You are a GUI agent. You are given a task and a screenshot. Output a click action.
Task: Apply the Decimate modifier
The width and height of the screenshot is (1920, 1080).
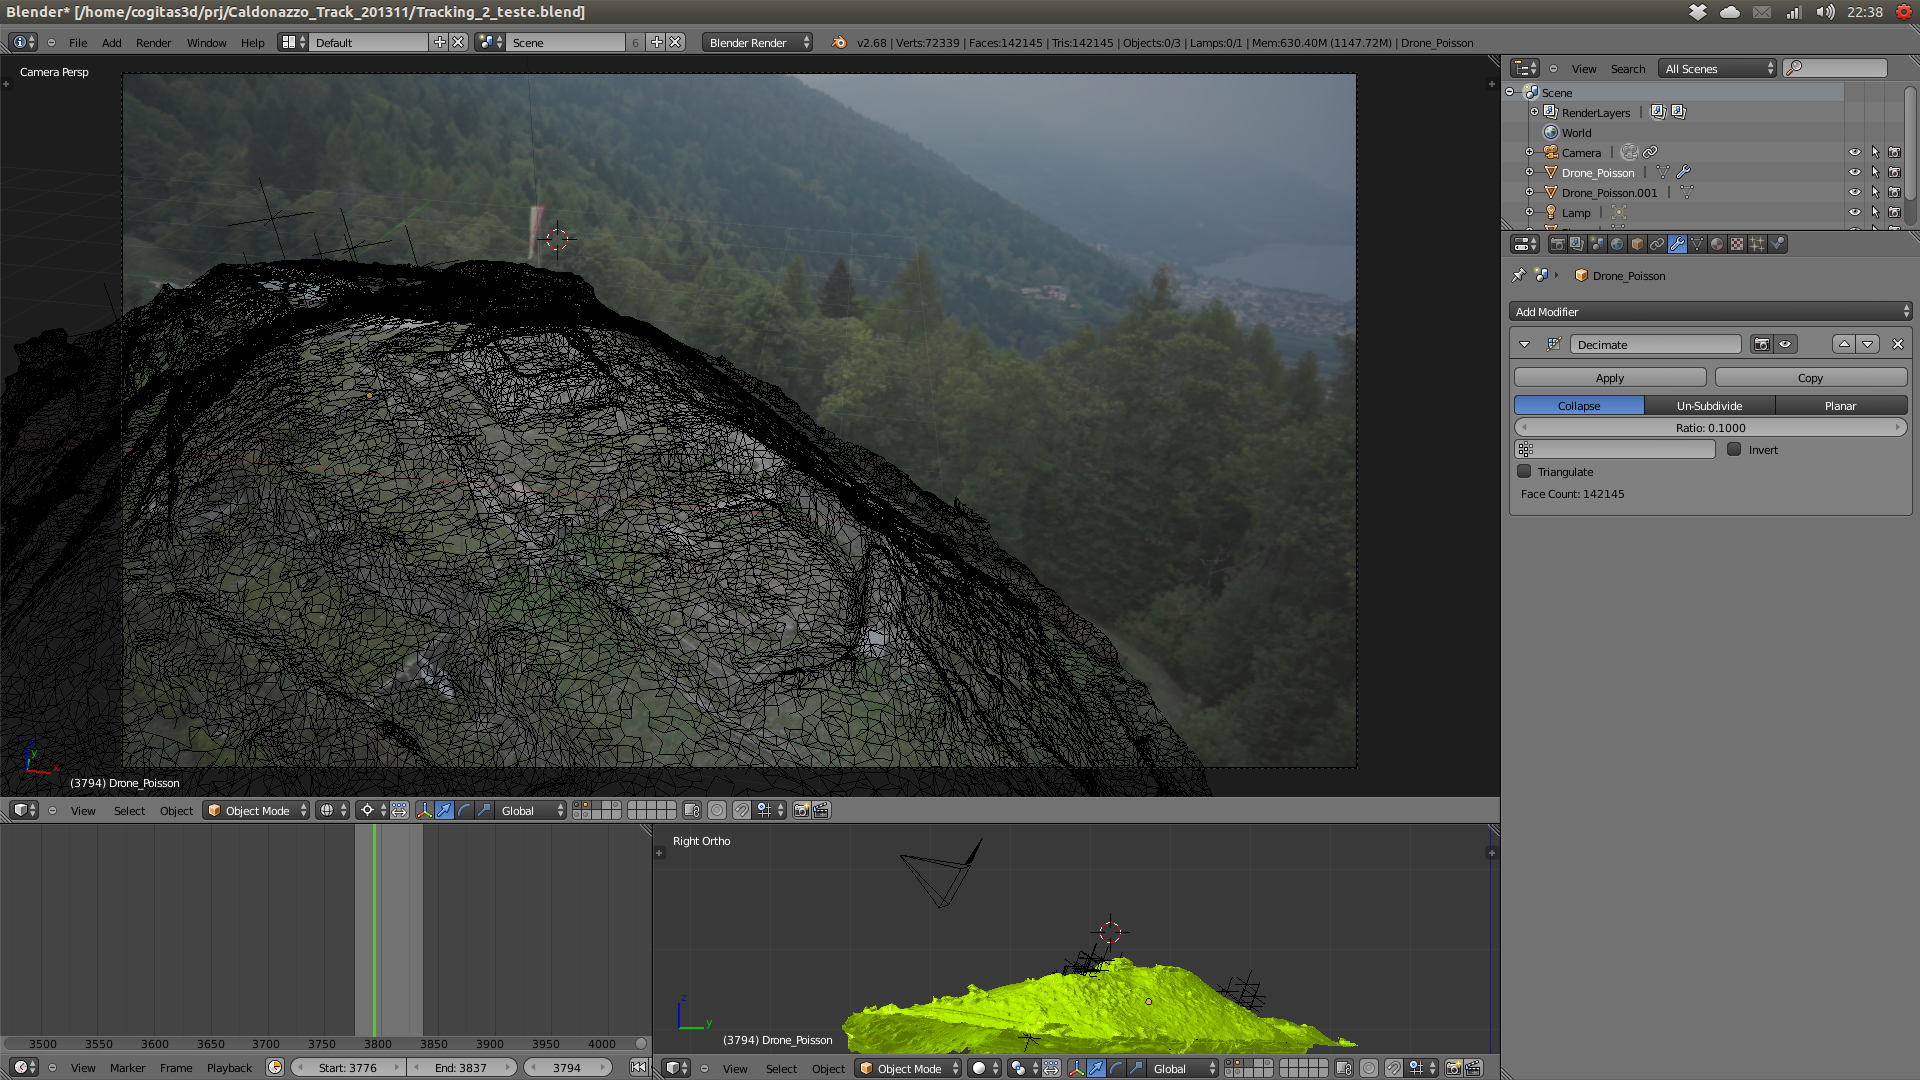pyautogui.click(x=1609, y=378)
